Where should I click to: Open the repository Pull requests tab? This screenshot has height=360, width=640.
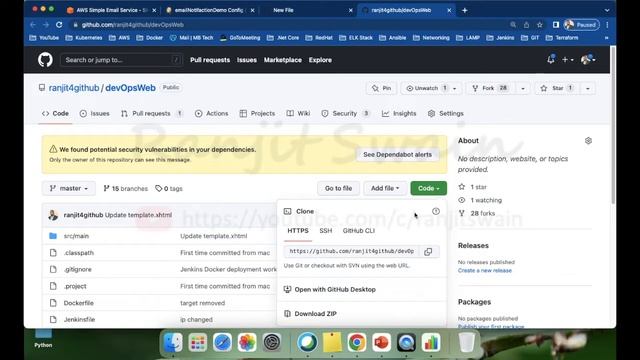[151, 113]
